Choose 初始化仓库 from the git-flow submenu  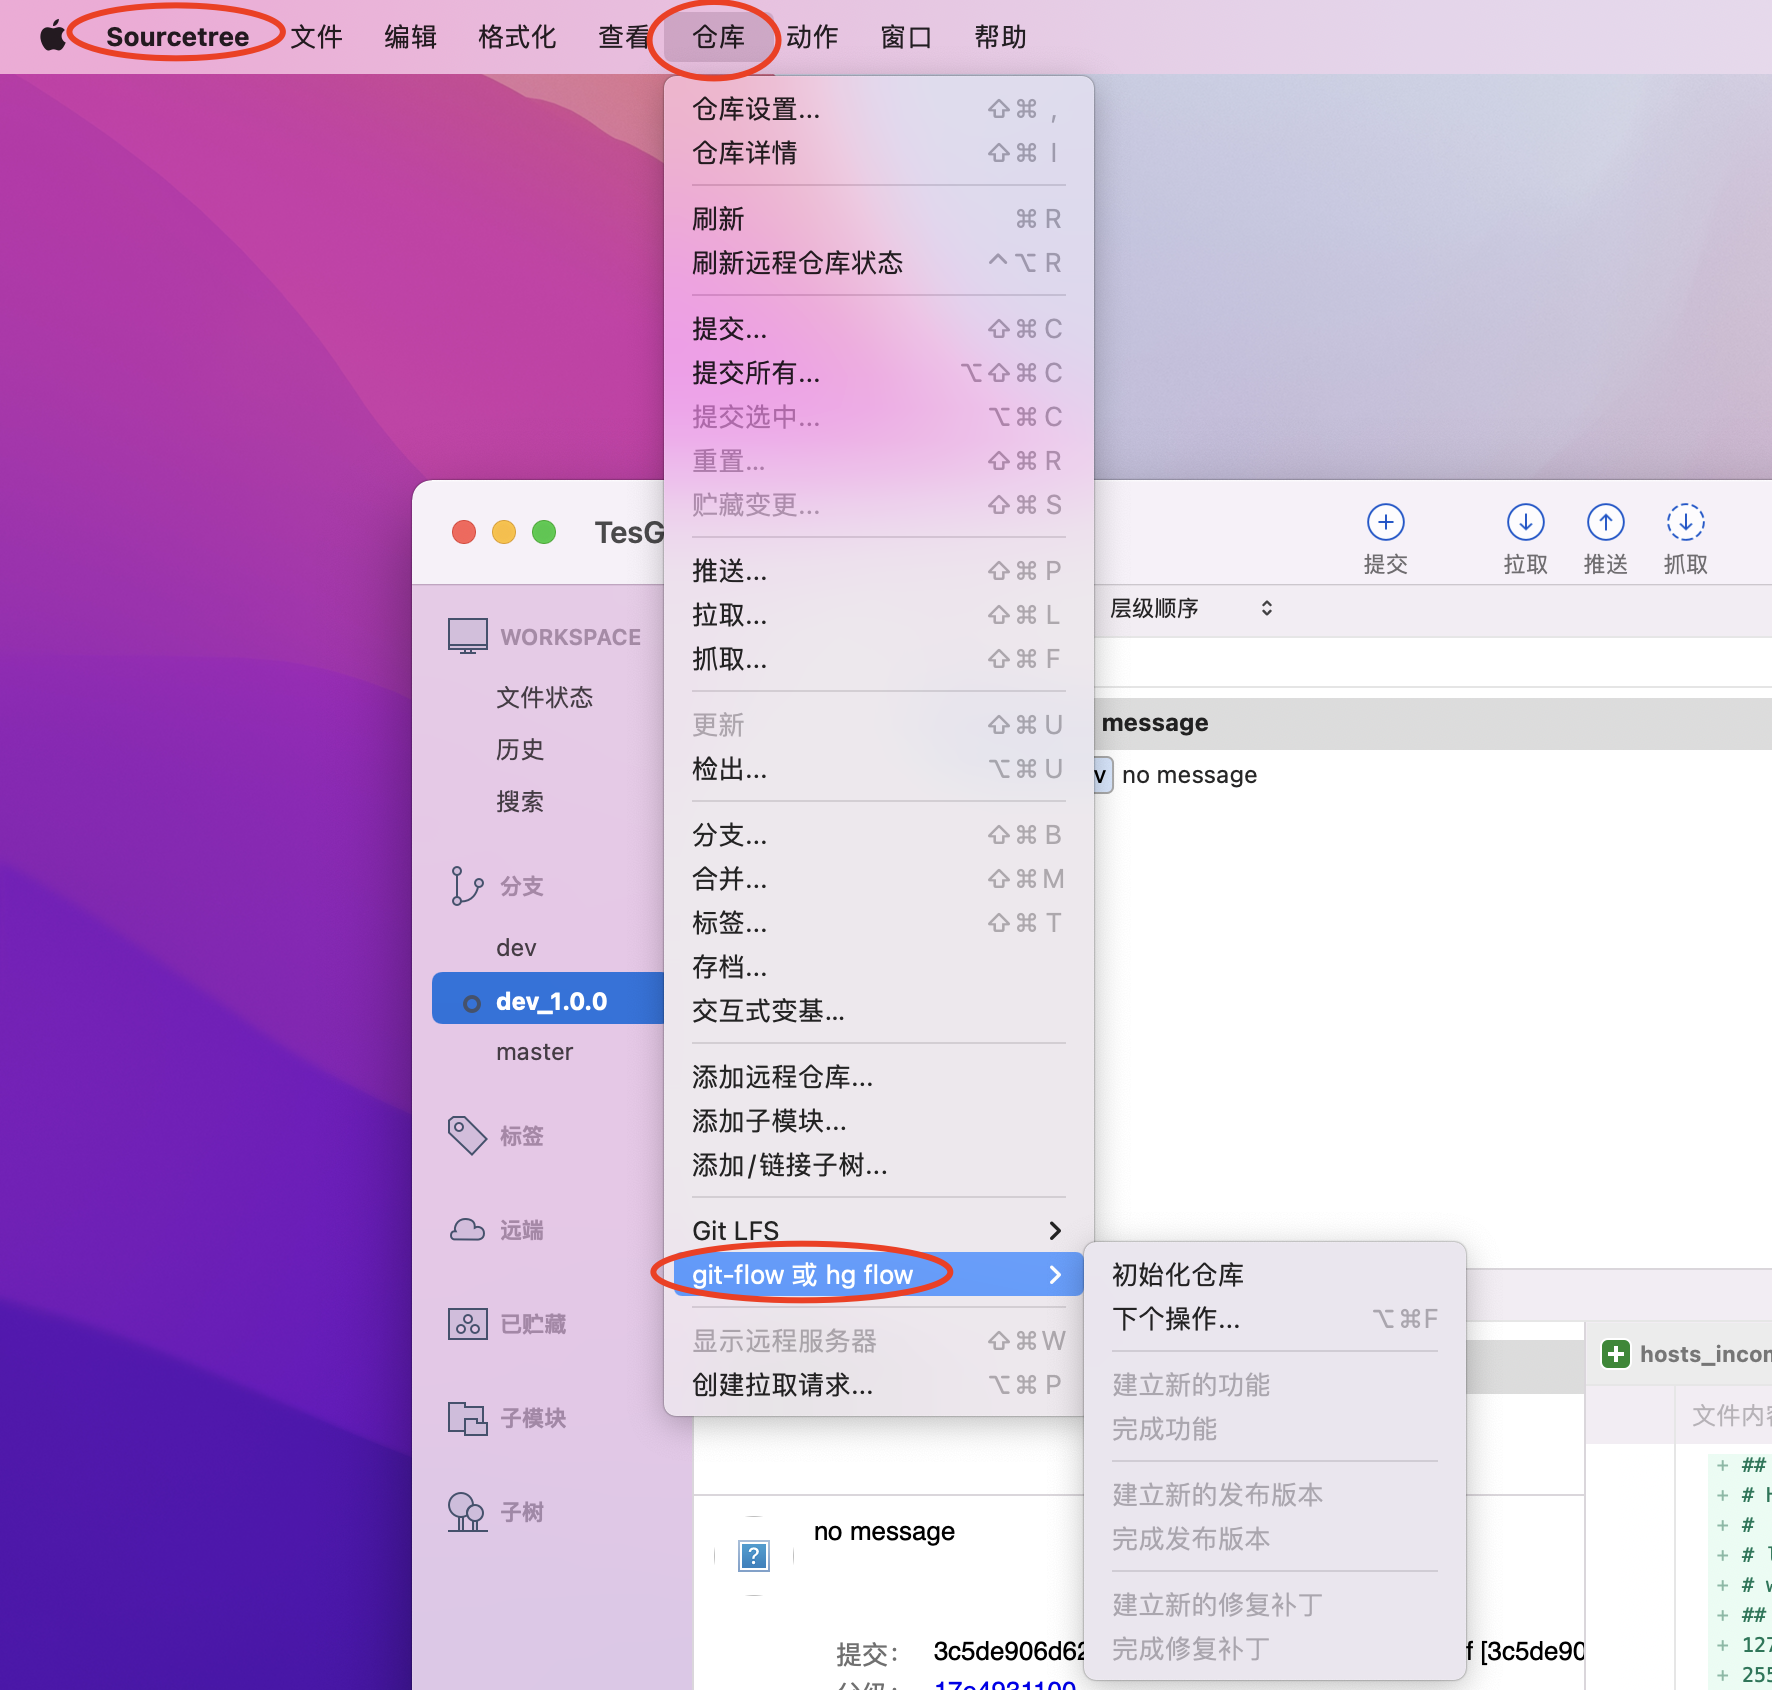point(1178,1275)
